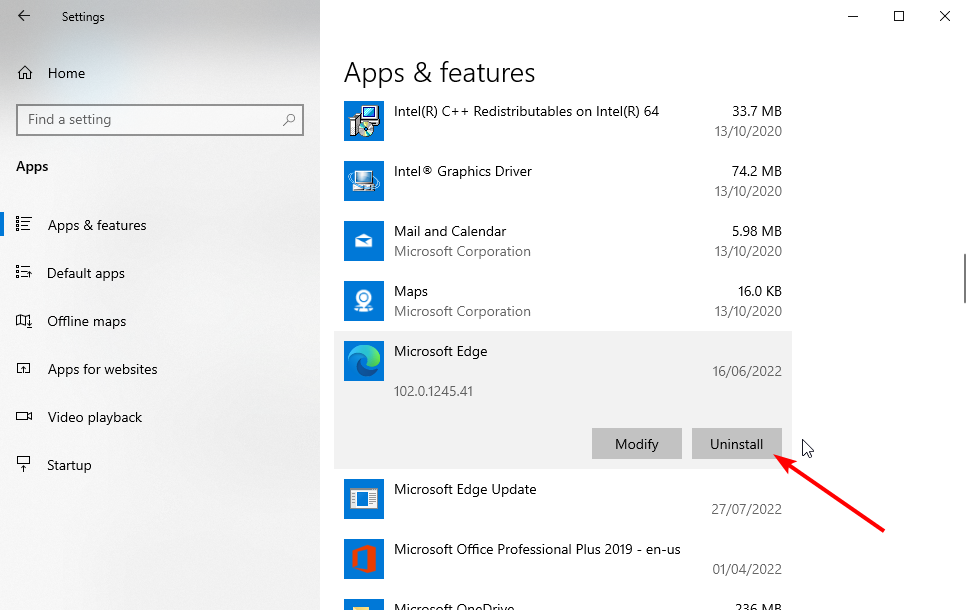The height and width of the screenshot is (610, 968).
Task: Click the Microsoft OneDrive icon
Action: (363, 603)
